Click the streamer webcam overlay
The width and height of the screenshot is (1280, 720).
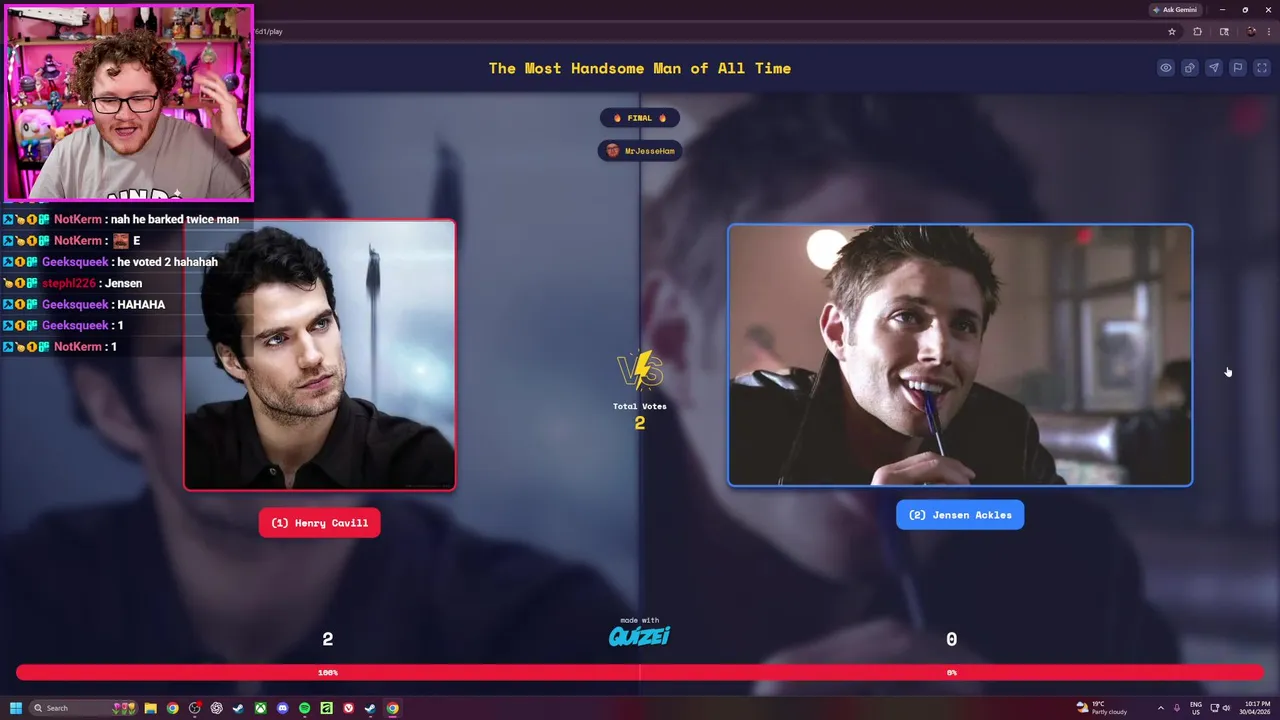(x=129, y=103)
